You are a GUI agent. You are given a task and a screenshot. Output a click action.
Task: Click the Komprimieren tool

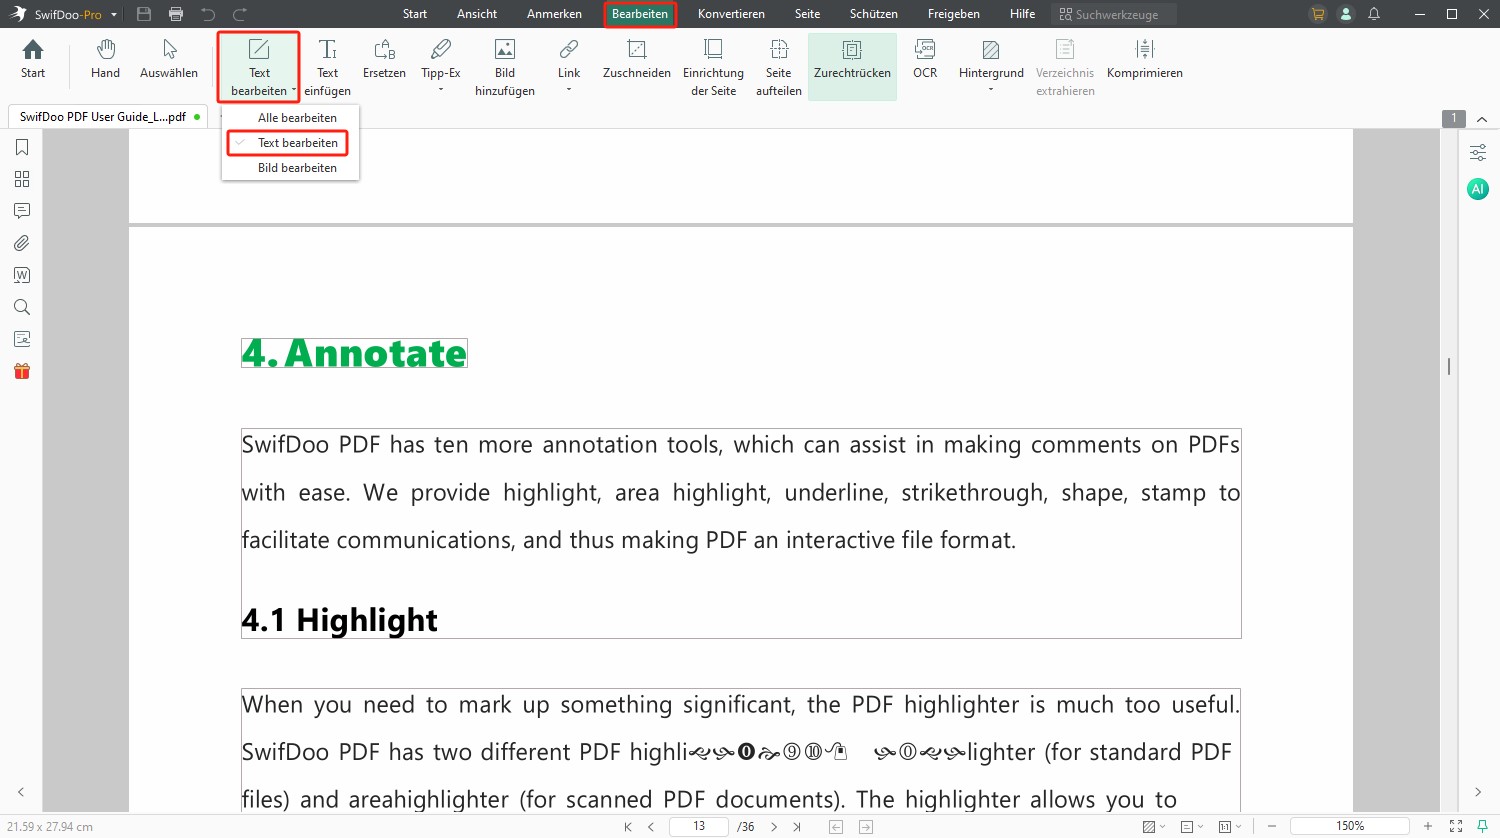tap(1145, 60)
